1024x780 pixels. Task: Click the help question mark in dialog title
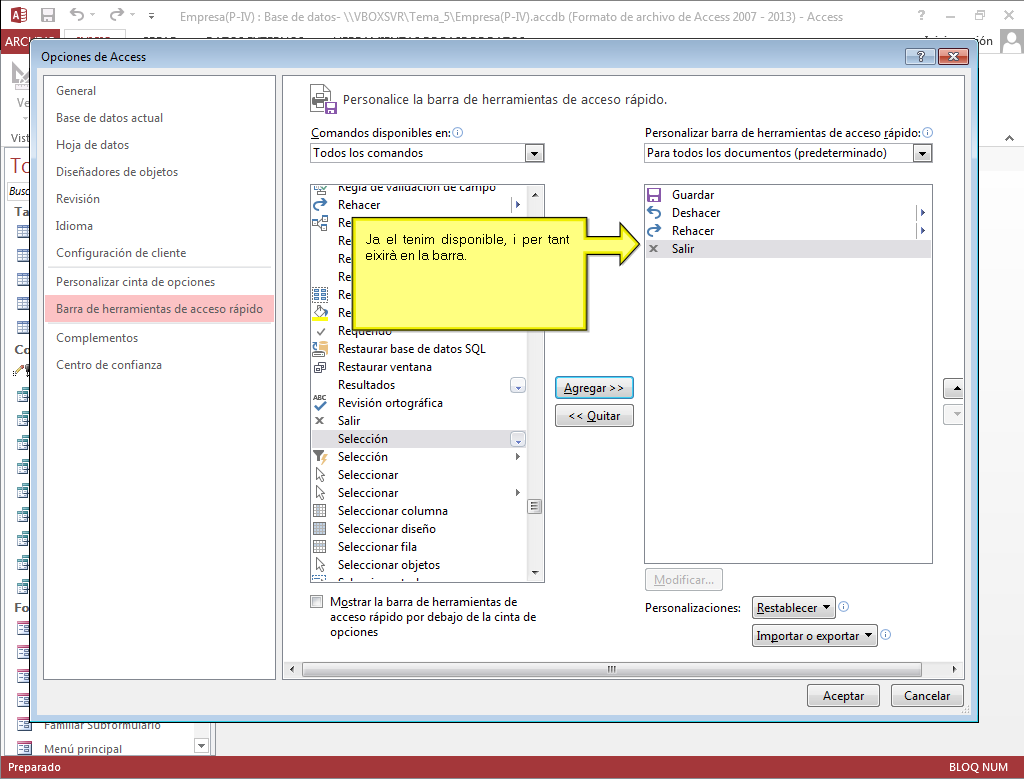pos(920,56)
